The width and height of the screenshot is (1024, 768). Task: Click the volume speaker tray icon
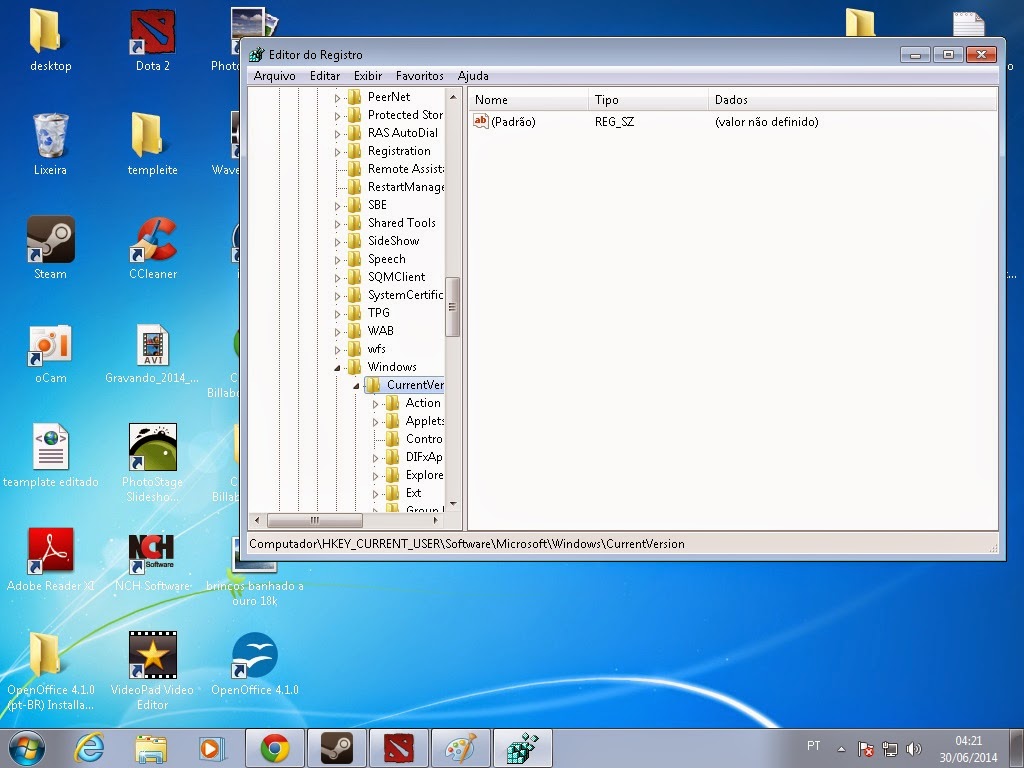pos(914,749)
